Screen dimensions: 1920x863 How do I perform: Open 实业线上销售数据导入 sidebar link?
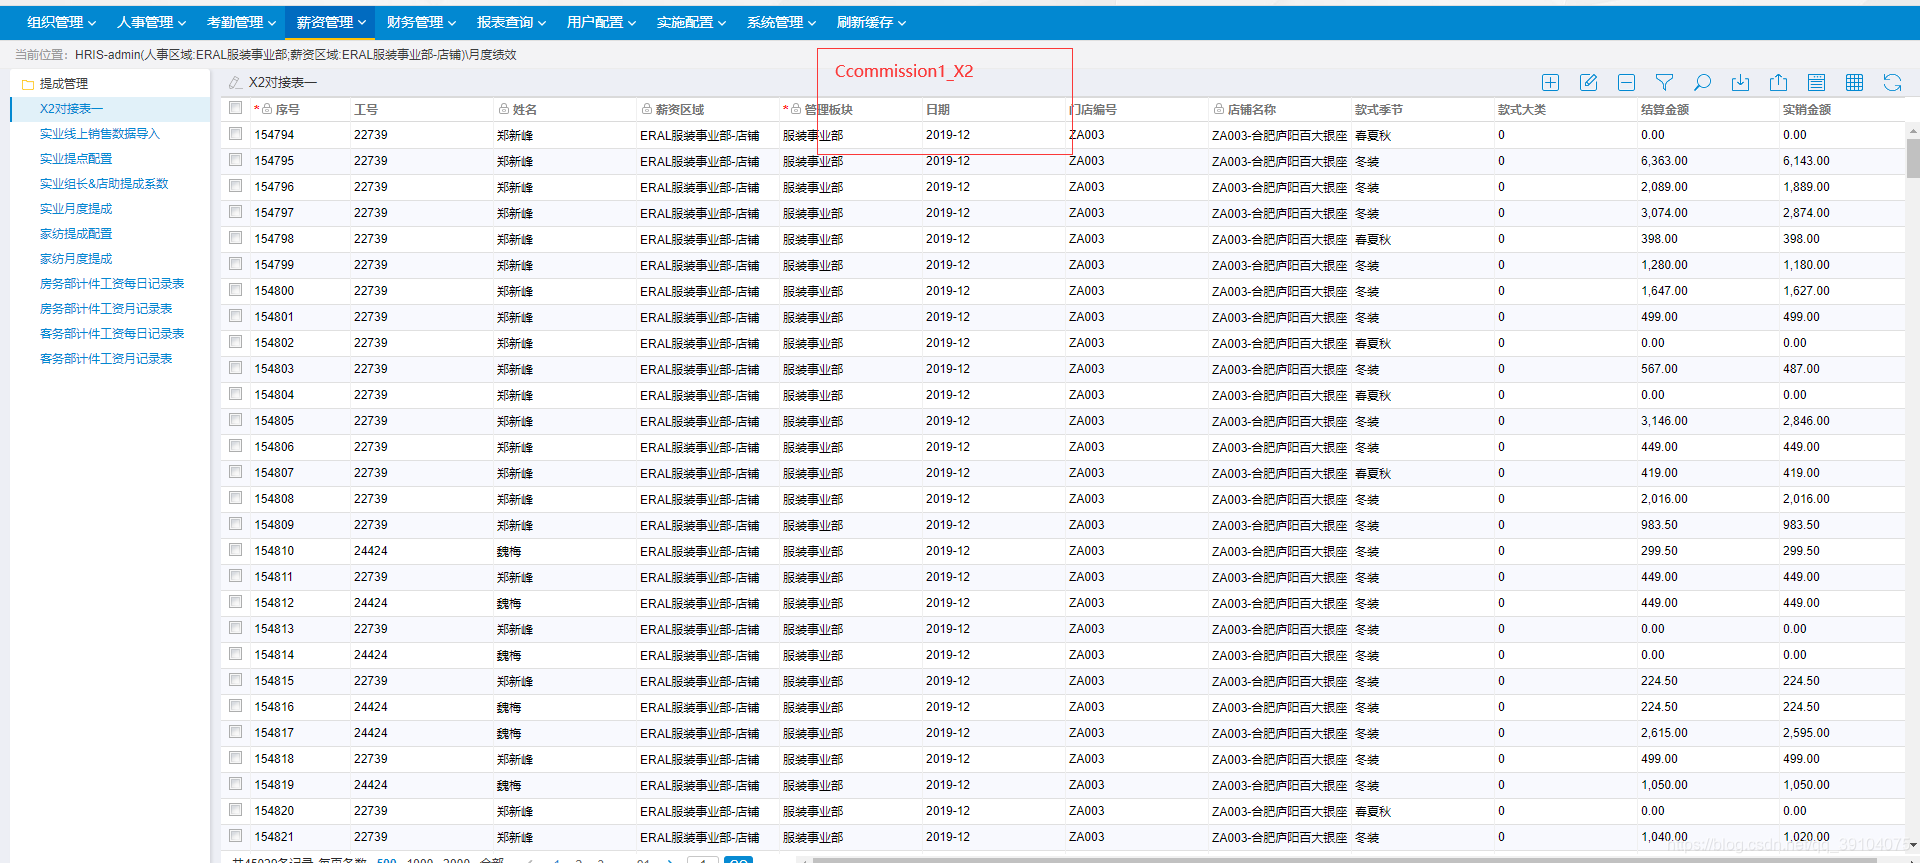(x=99, y=134)
